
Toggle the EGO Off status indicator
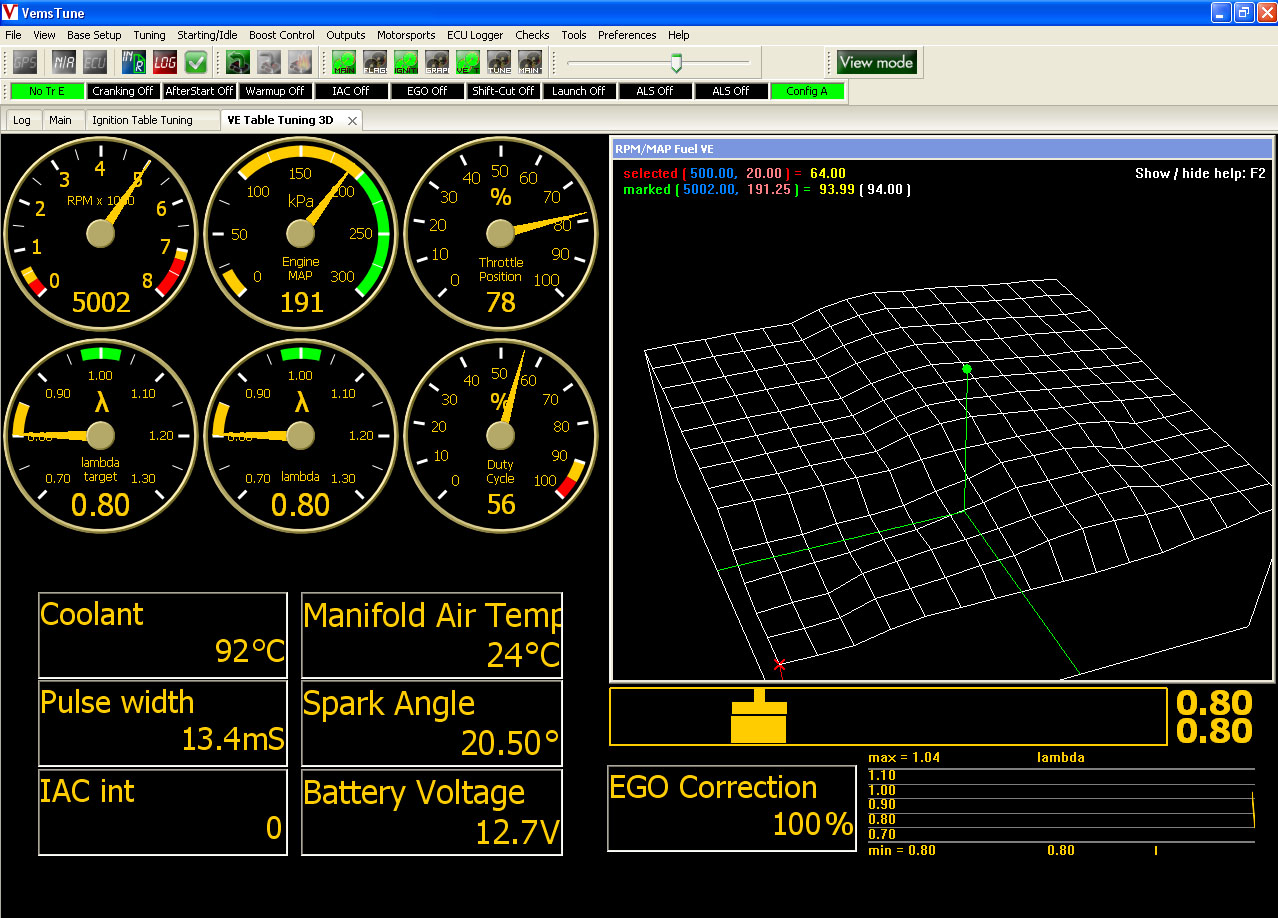click(427, 91)
